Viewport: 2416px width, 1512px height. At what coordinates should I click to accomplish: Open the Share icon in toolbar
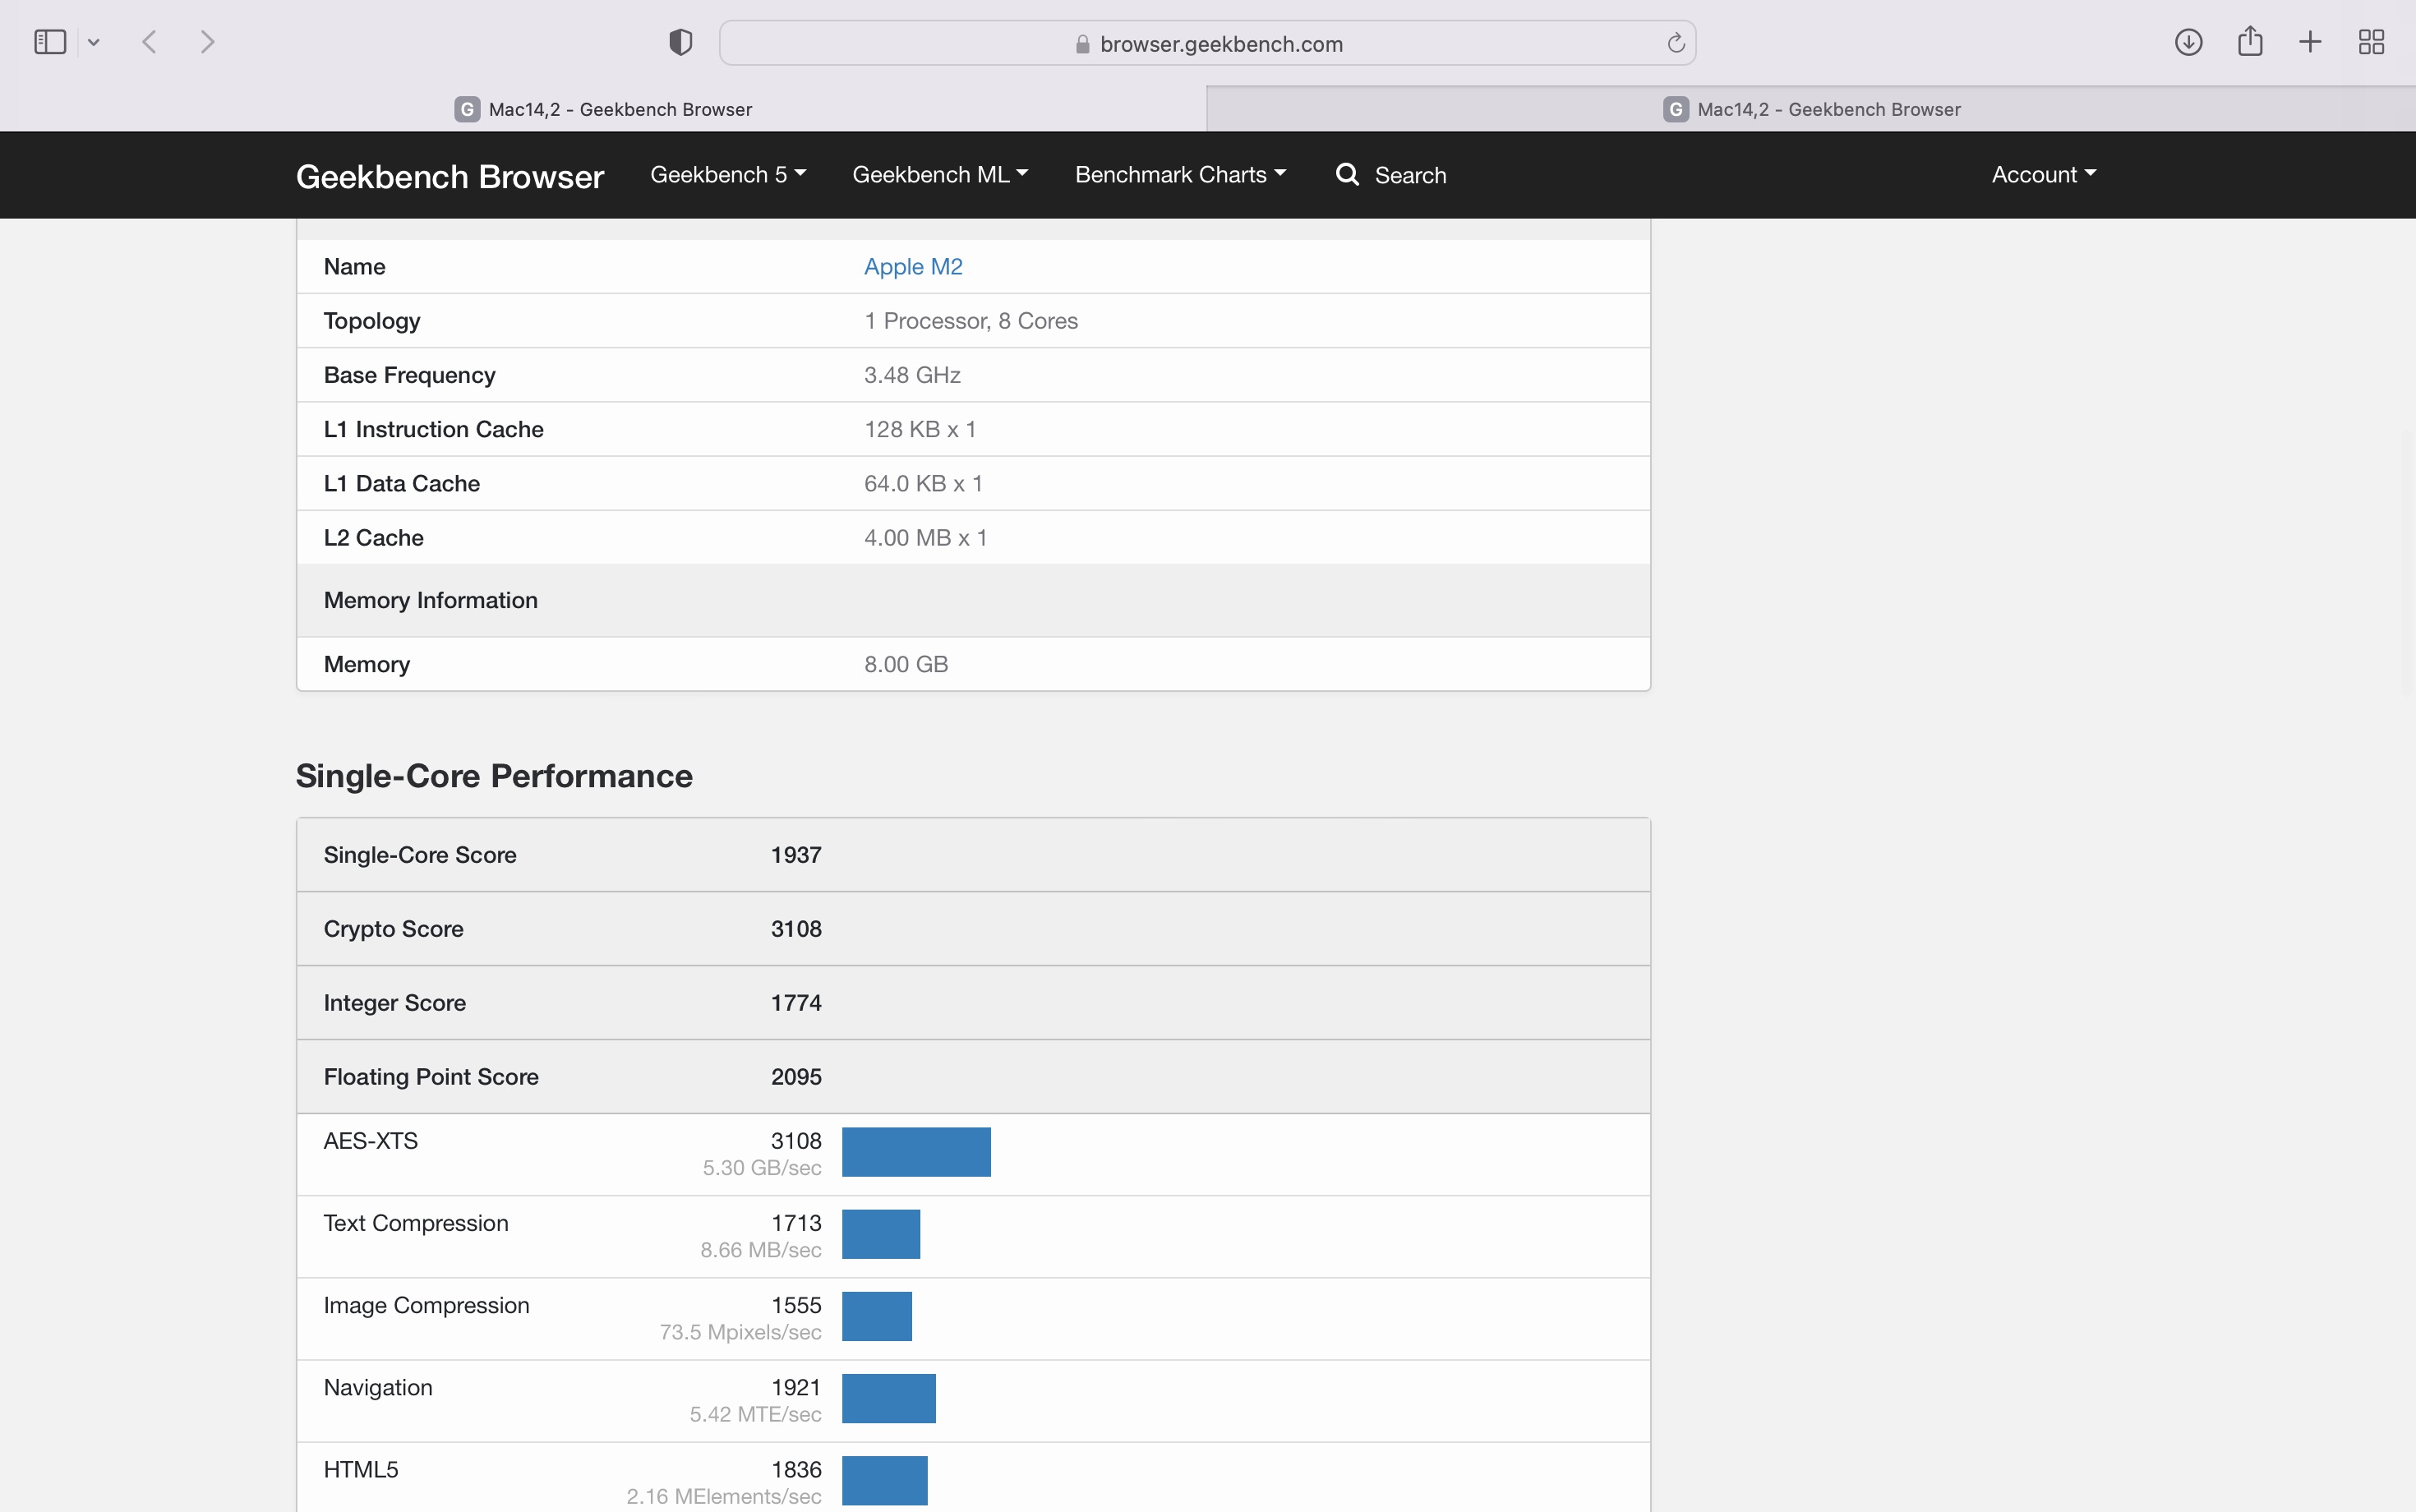pos(2250,41)
